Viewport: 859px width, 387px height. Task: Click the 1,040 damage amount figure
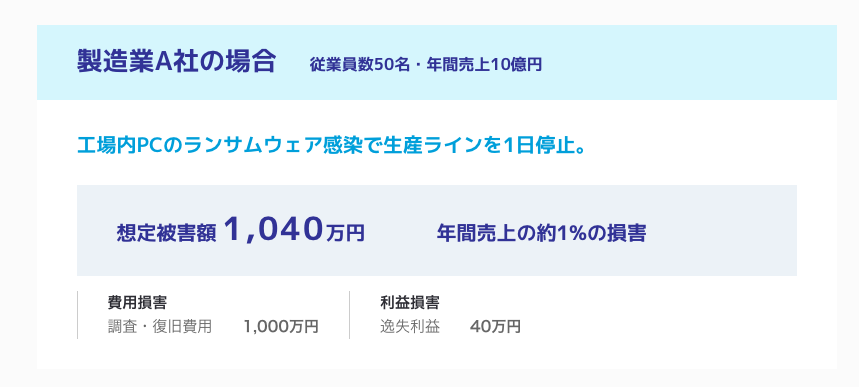[273, 229]
